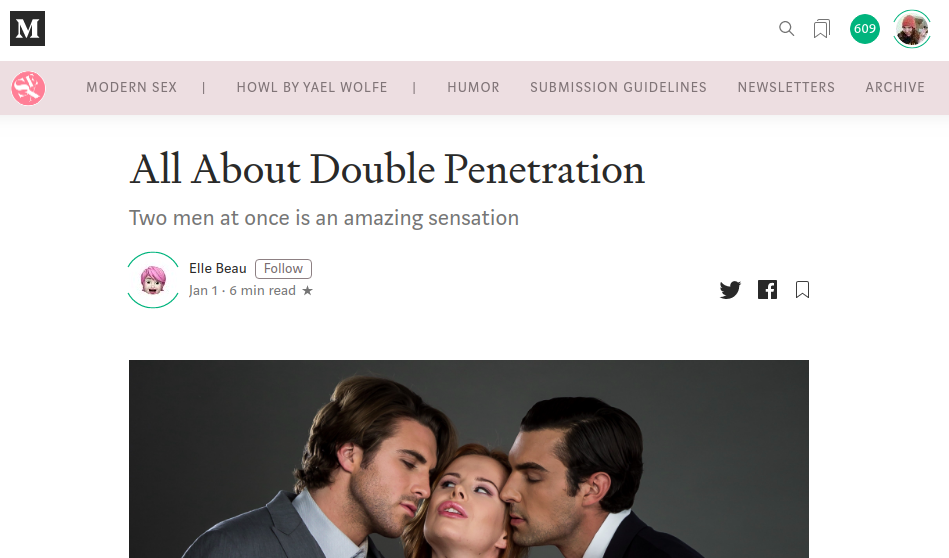Open notifications badge showing 609
This screenshot has width=949, height=558.
point(865,28)
